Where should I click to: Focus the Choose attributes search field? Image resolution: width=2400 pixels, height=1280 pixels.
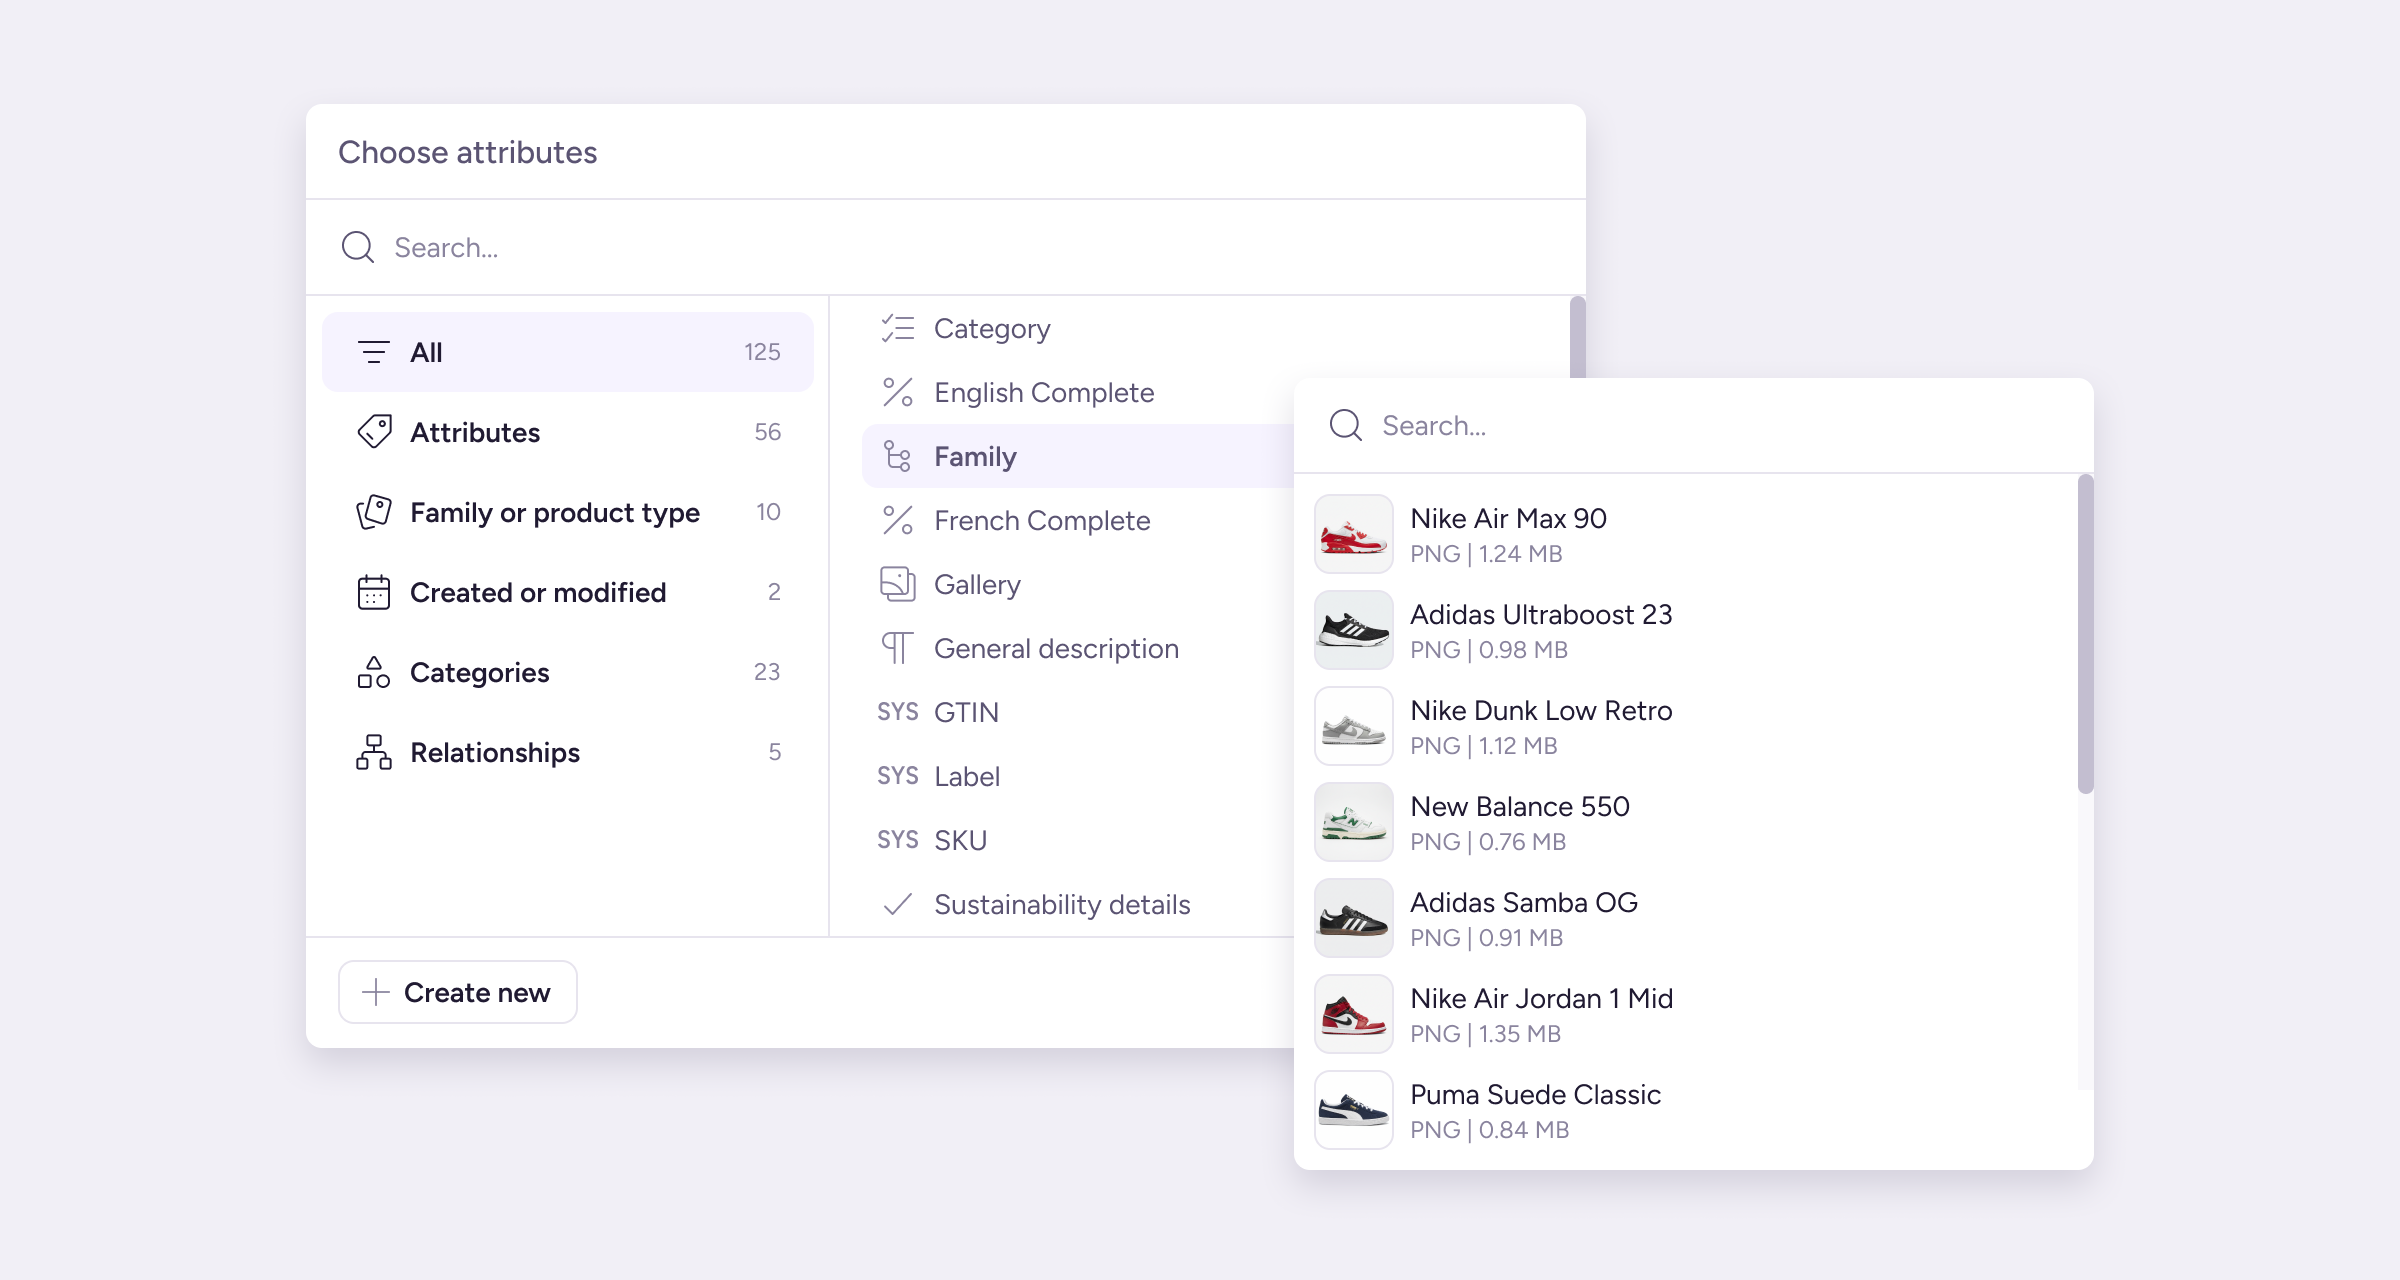coord(946,247)
